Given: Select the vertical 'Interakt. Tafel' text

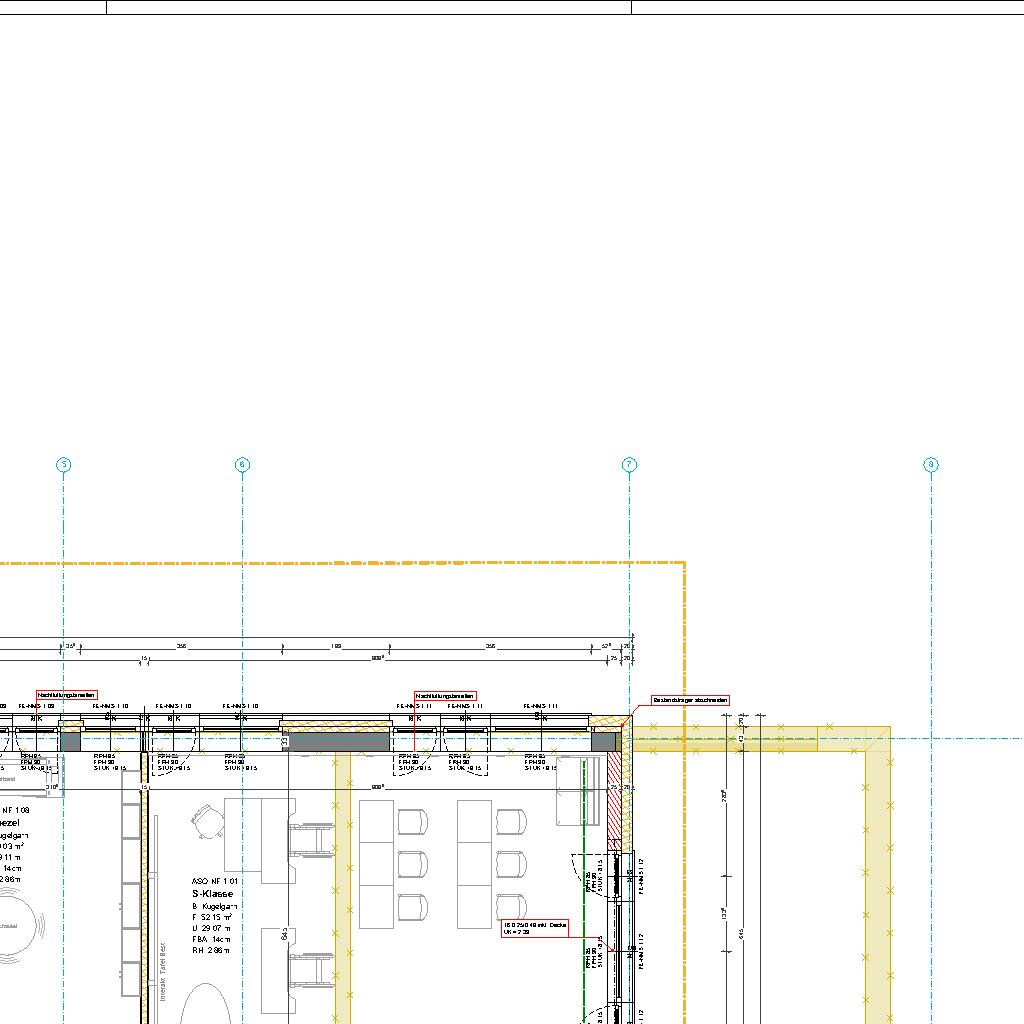Looking at the screenshot, I should (x=162, y=970).
